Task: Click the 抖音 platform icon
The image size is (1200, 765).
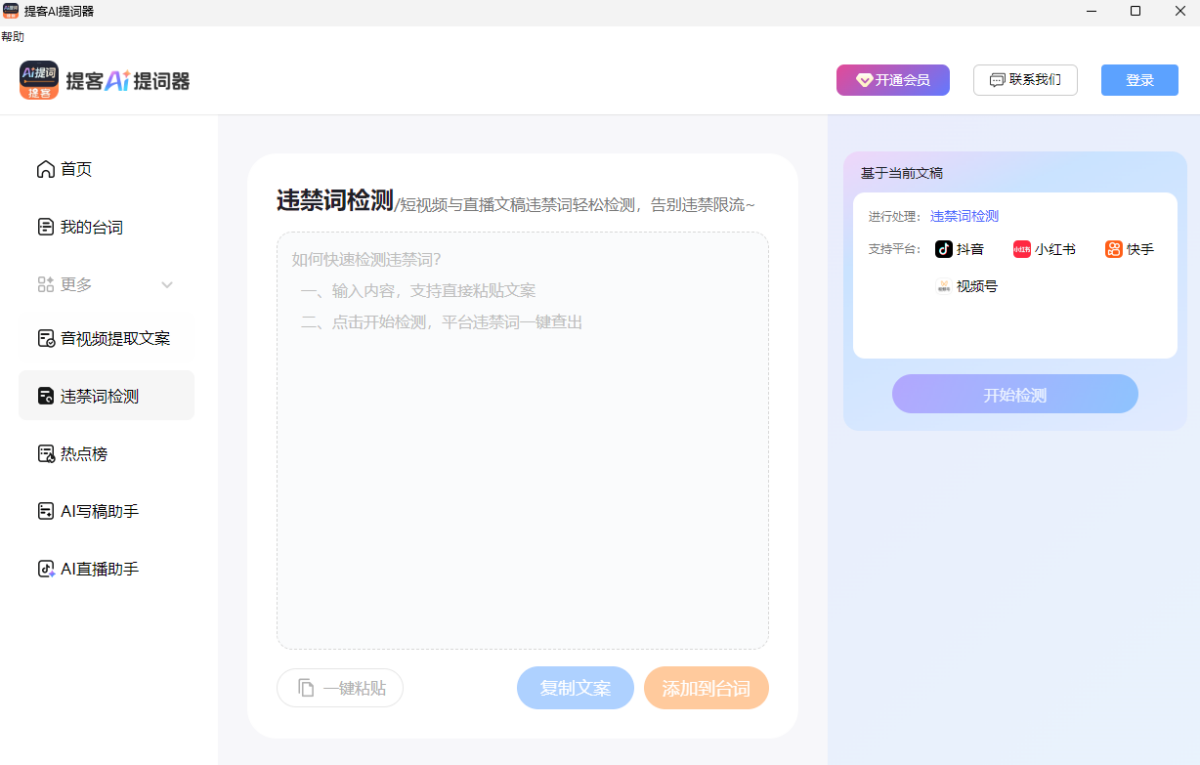Action: [x=943, y=249]
